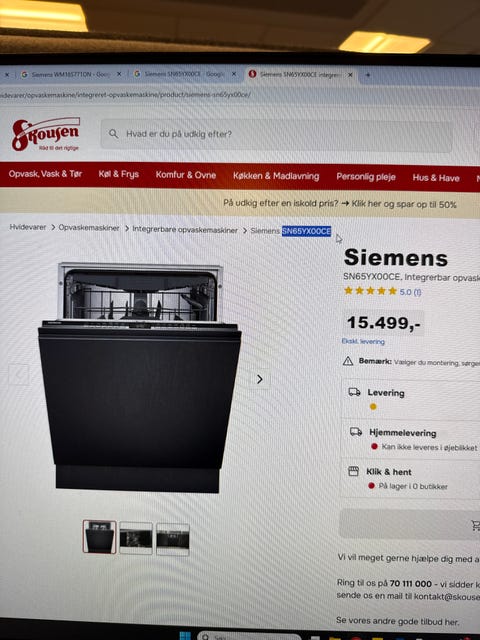The width and height of the screenshot is (480, 640).
Task: Open Komfur & Ovne category
Action: click(x=186, y=175)
